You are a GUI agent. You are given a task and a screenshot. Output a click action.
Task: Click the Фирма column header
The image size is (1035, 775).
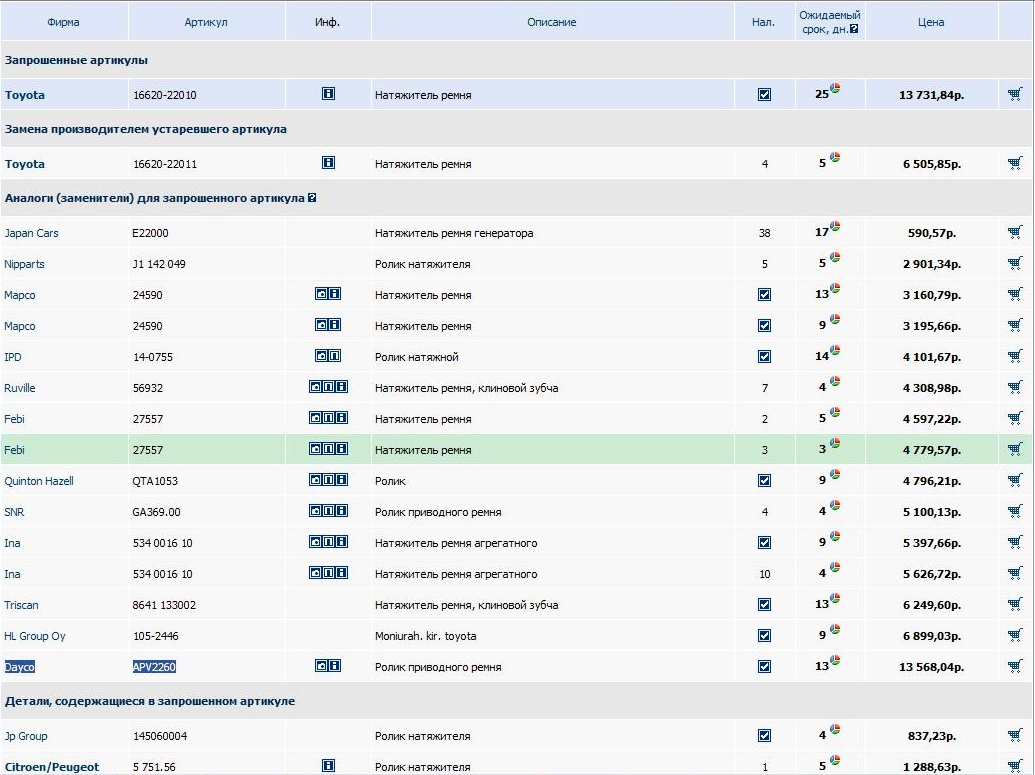tap(63, 22)
